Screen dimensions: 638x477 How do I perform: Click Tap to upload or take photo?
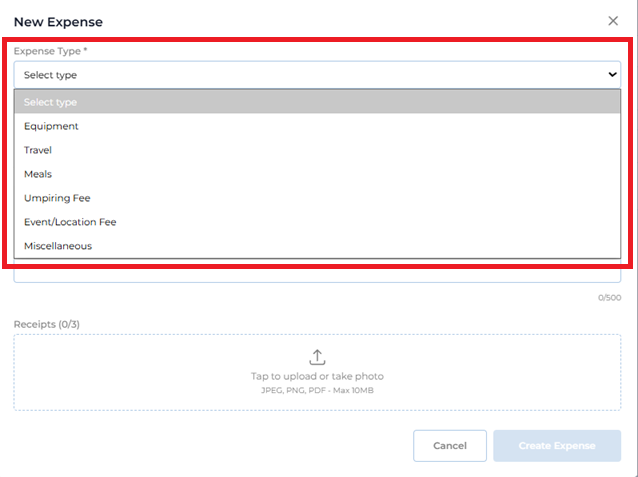coord(317,376)
